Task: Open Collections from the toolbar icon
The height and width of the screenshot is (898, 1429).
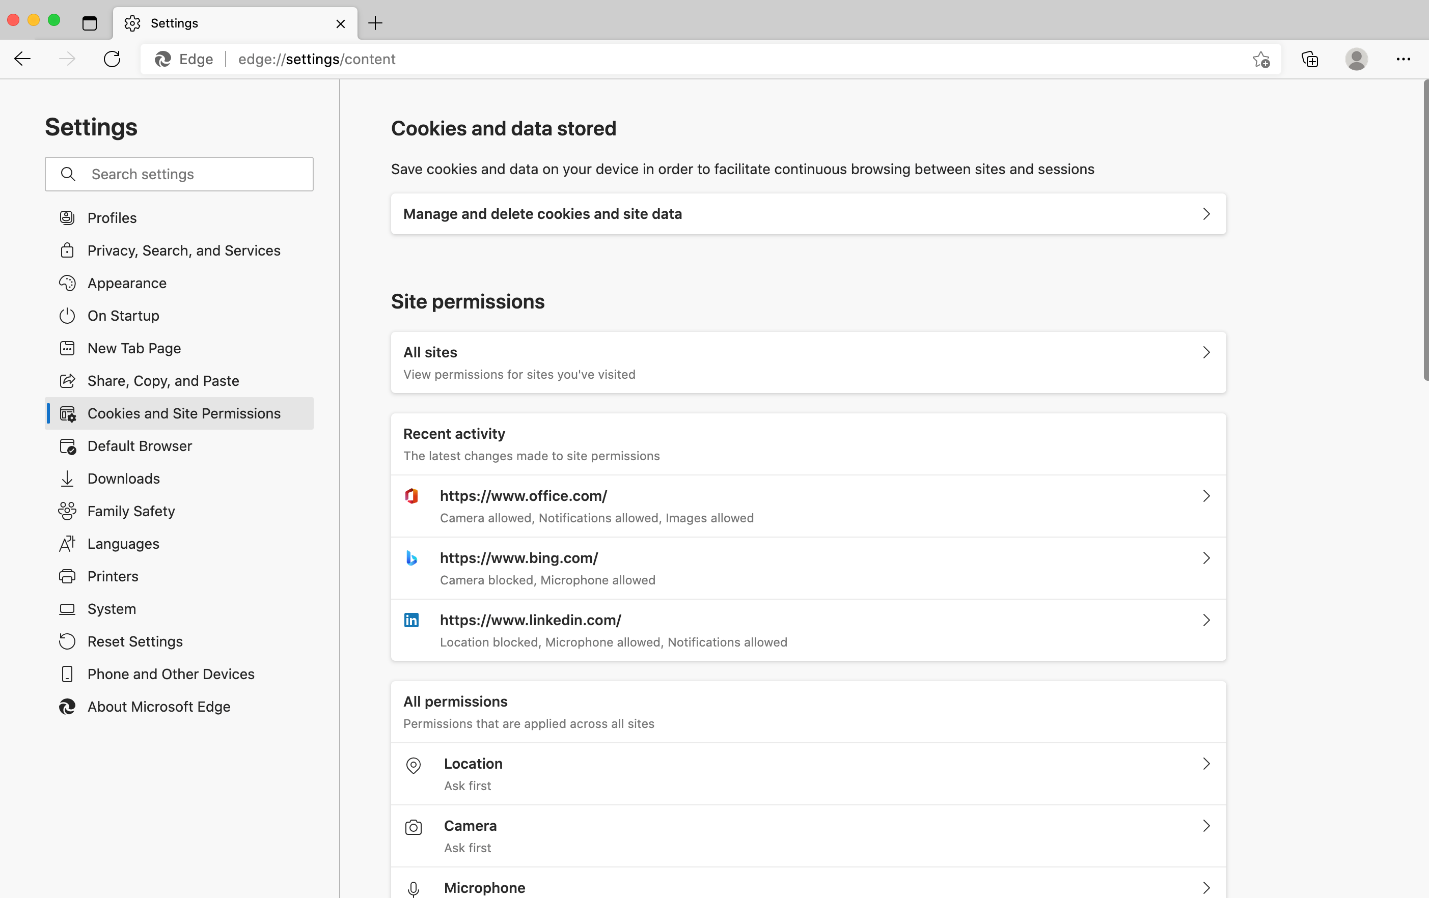Action: (1310, 59)
